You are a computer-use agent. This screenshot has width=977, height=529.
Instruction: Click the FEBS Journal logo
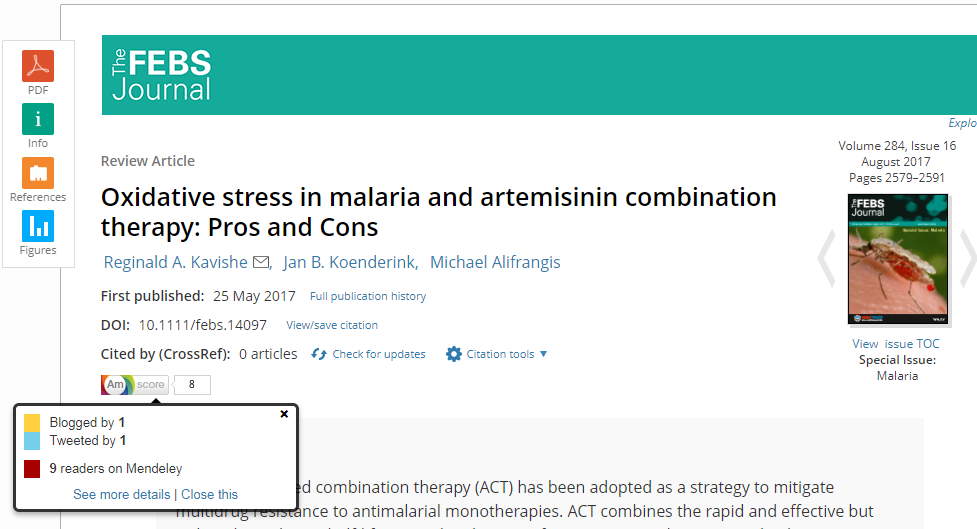pyautogui.click(x=161, y=76)
